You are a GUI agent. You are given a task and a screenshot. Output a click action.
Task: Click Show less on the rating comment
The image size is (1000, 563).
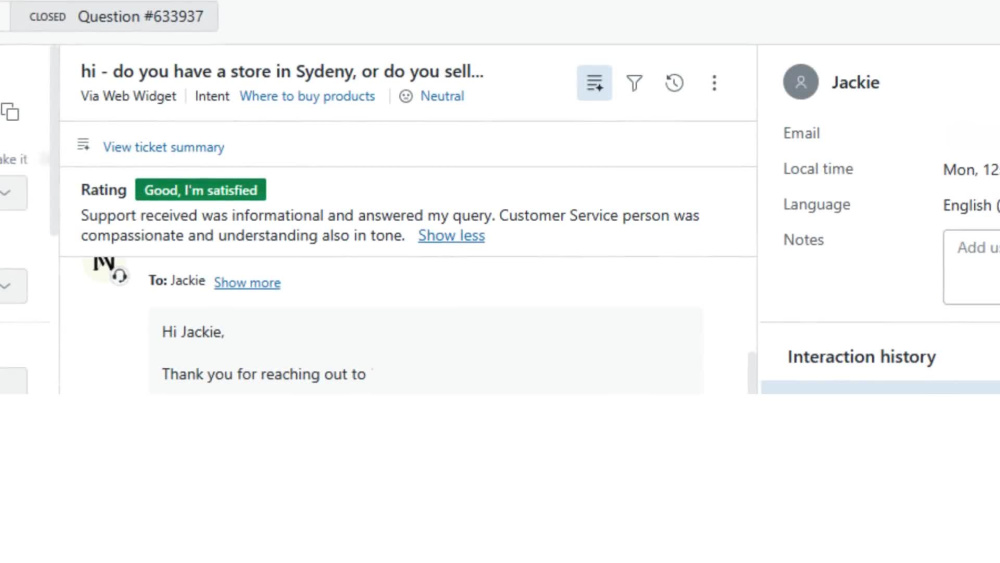pos(452,235)
